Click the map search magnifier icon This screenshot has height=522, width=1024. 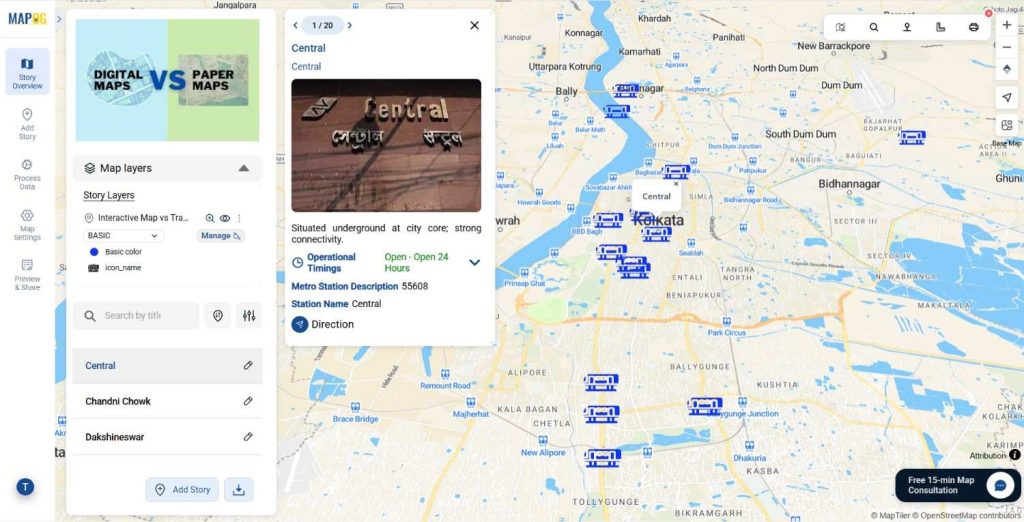(x=873, y=27)
